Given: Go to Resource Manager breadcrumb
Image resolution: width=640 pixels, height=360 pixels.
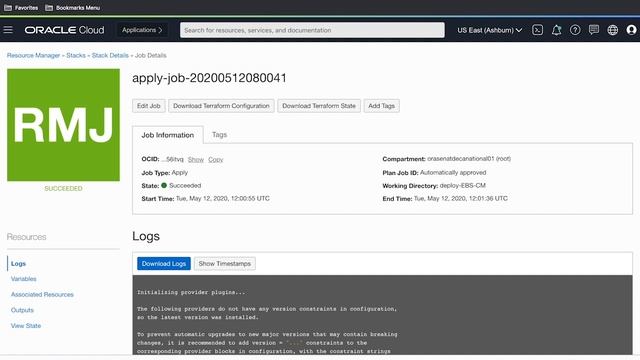Looking at the screenshot, I should [x=33, y=55].
